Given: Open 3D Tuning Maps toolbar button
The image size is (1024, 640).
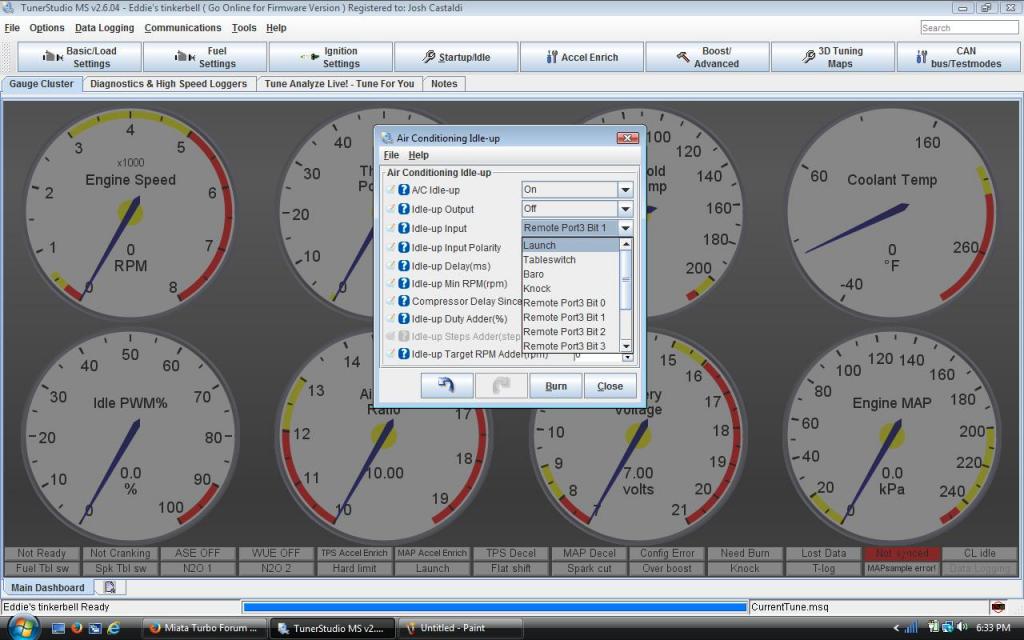Looking at the screenshot, I should tap(833, 57).
